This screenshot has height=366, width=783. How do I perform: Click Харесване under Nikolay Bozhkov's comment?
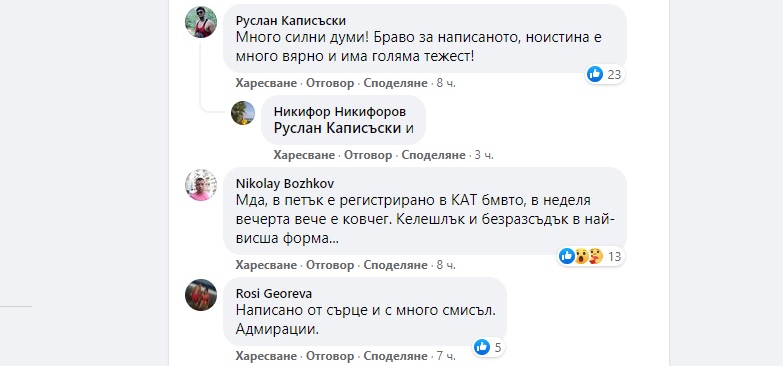click(266, 265)
